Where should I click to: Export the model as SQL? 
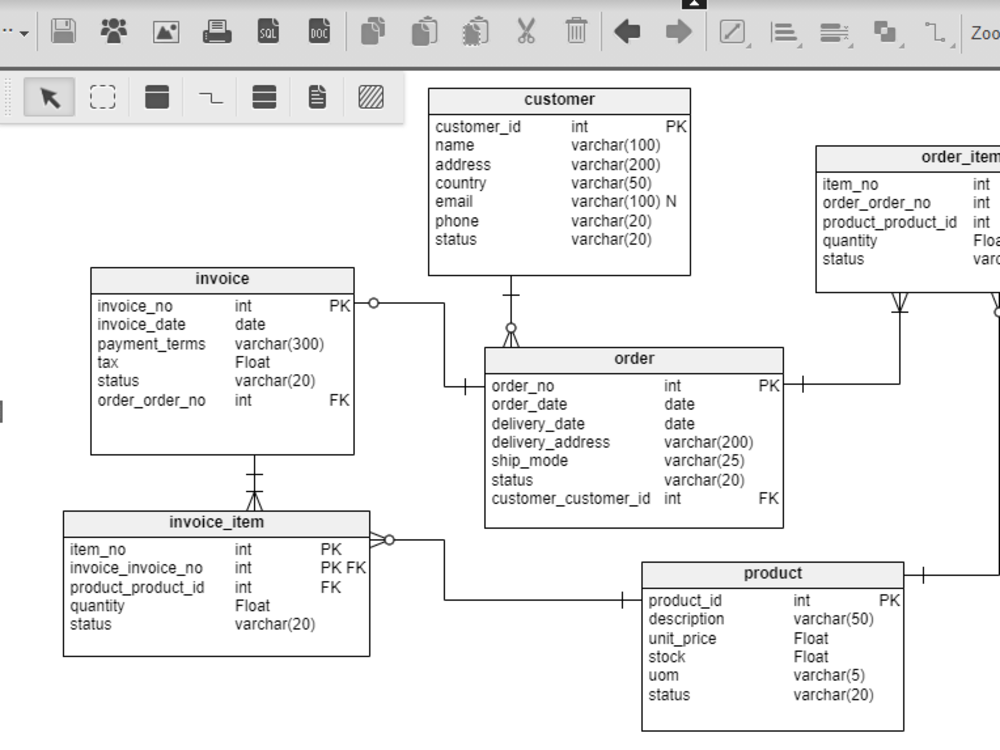pos(268,31)
